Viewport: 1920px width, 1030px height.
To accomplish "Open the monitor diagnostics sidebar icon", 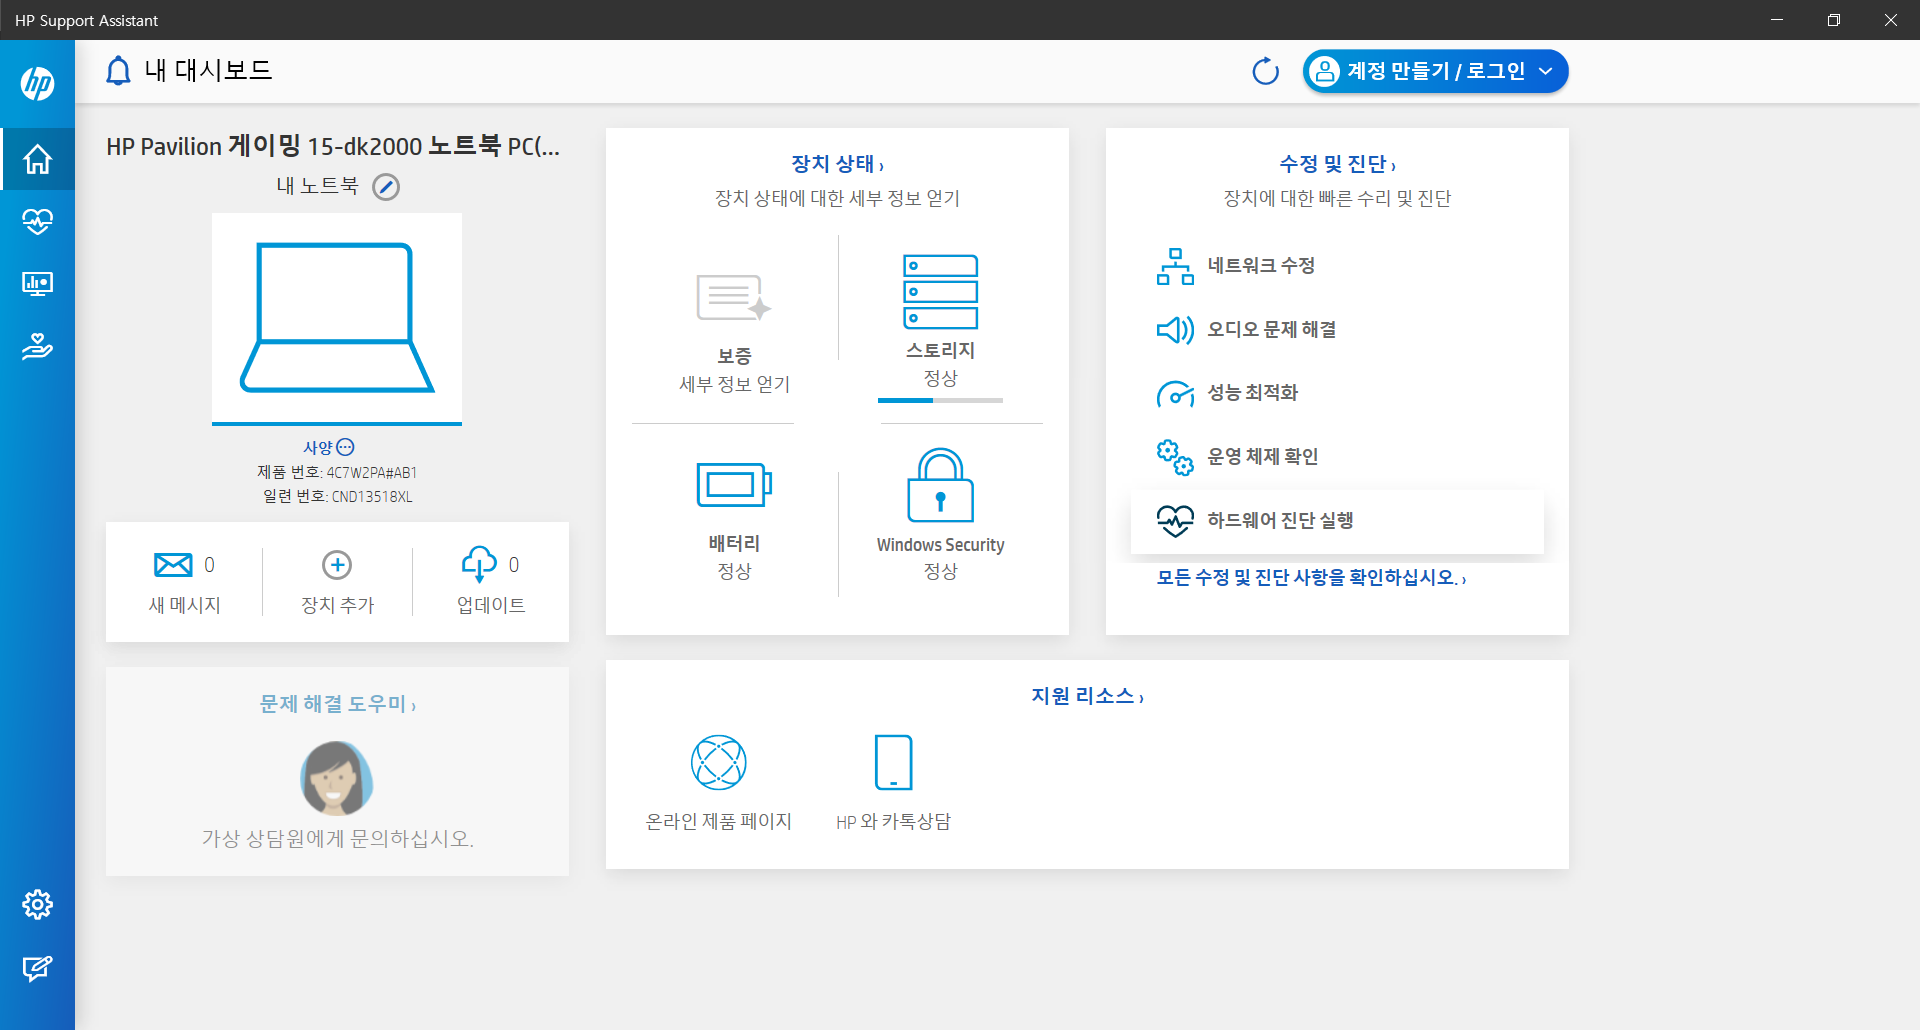I will click(37, 284).
